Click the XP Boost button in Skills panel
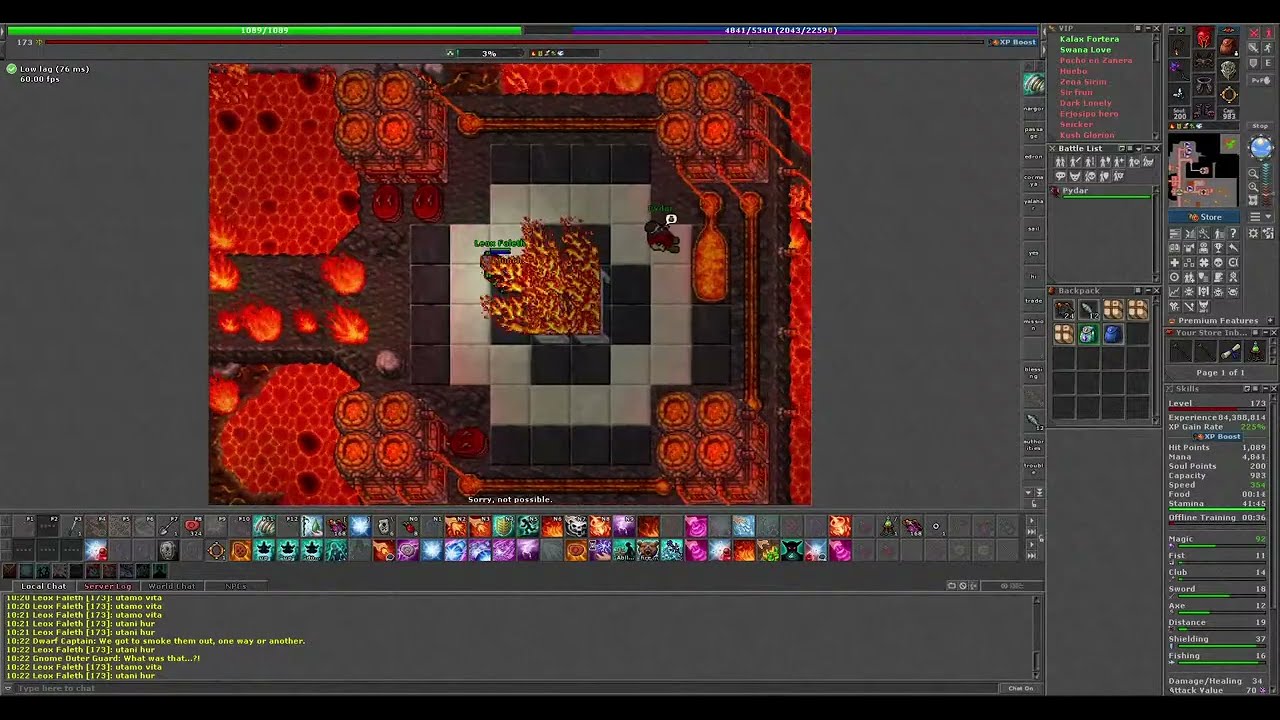 click(1219, 437)
